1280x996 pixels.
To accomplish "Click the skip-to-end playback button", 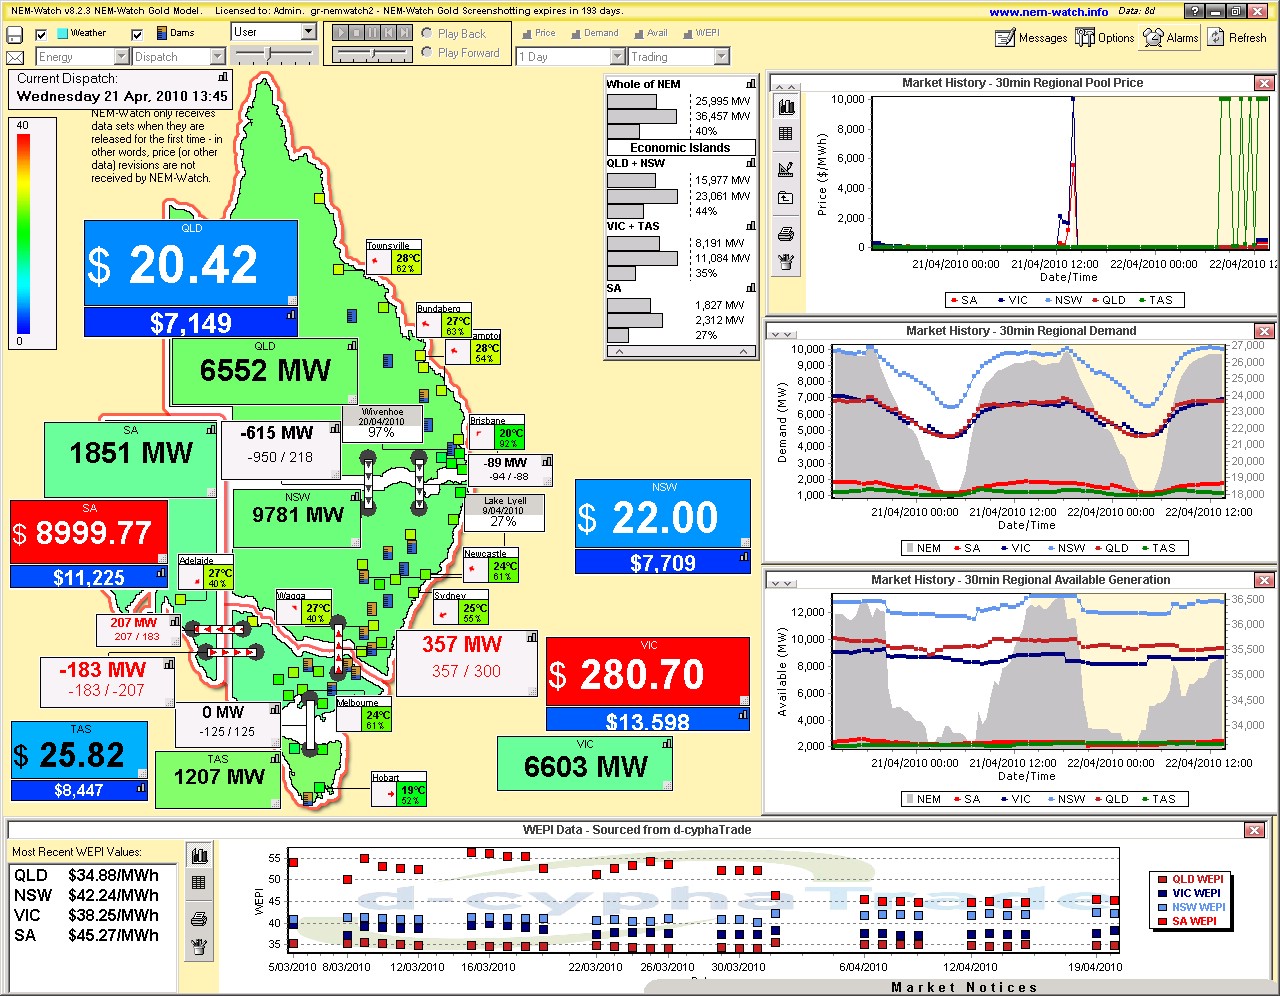I will (404, 33).
